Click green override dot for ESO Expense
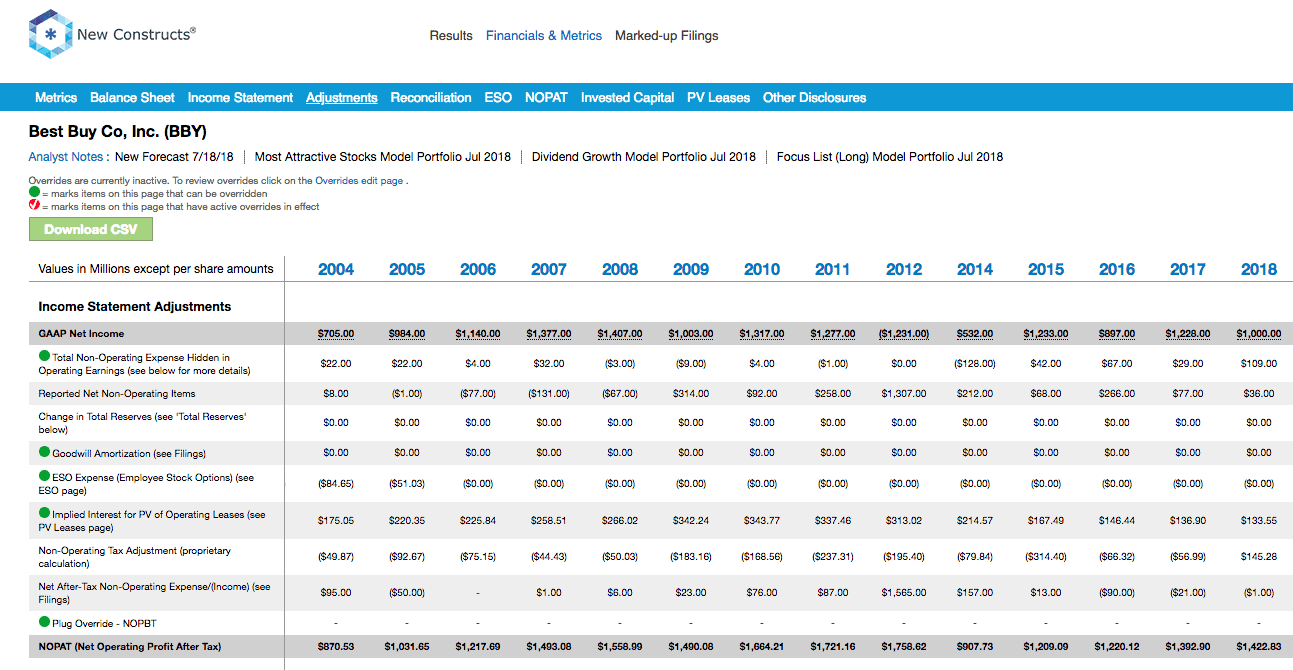This screenshot has height=670, width=1293. [x=44, y=477]
